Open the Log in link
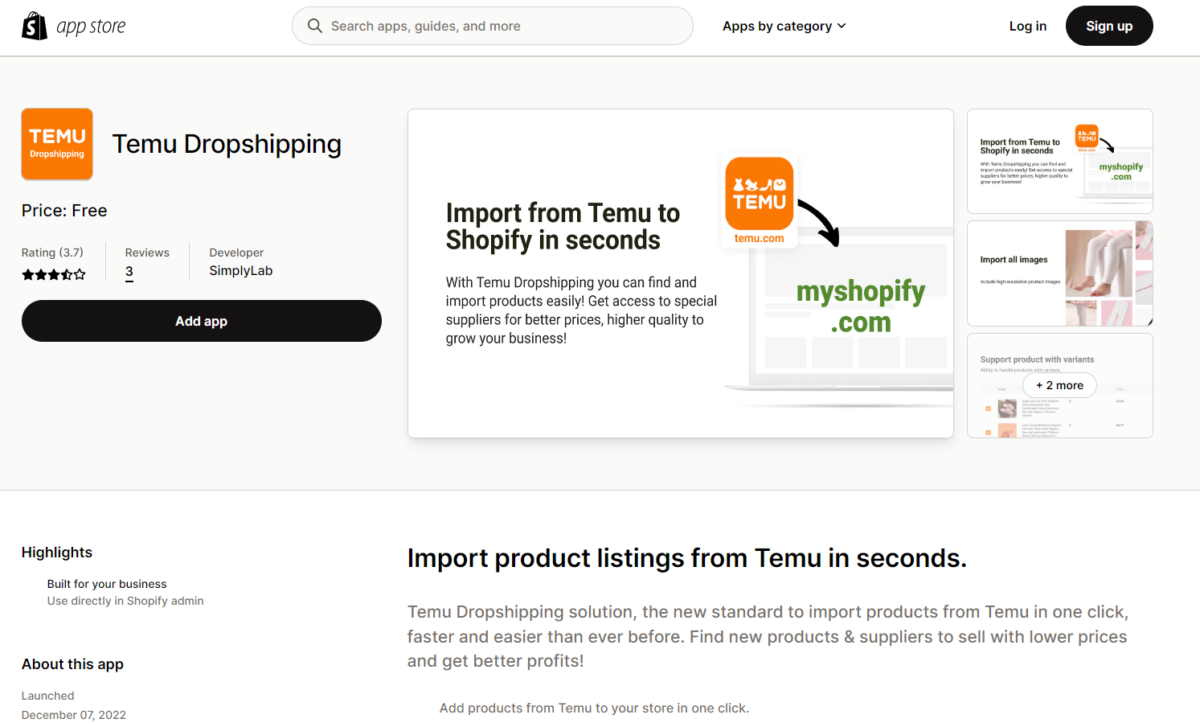This screenshot has height=723, width=1200. click(x=1028, y=25)
